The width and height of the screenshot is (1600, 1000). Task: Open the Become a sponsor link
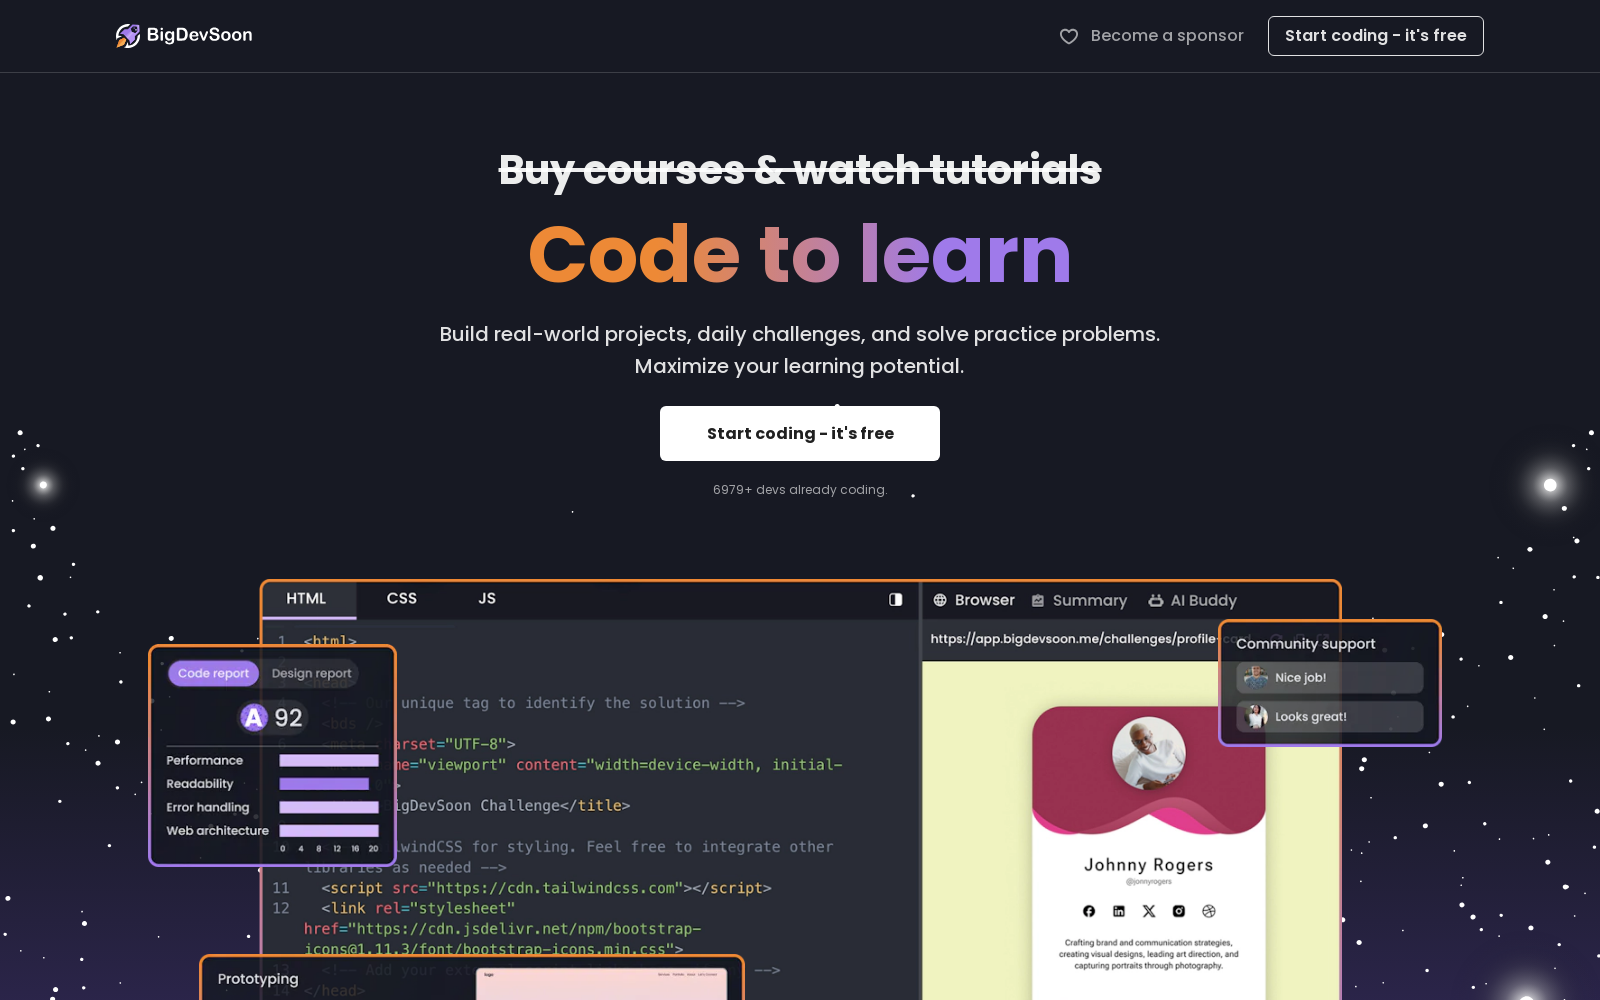(1152, 36)
